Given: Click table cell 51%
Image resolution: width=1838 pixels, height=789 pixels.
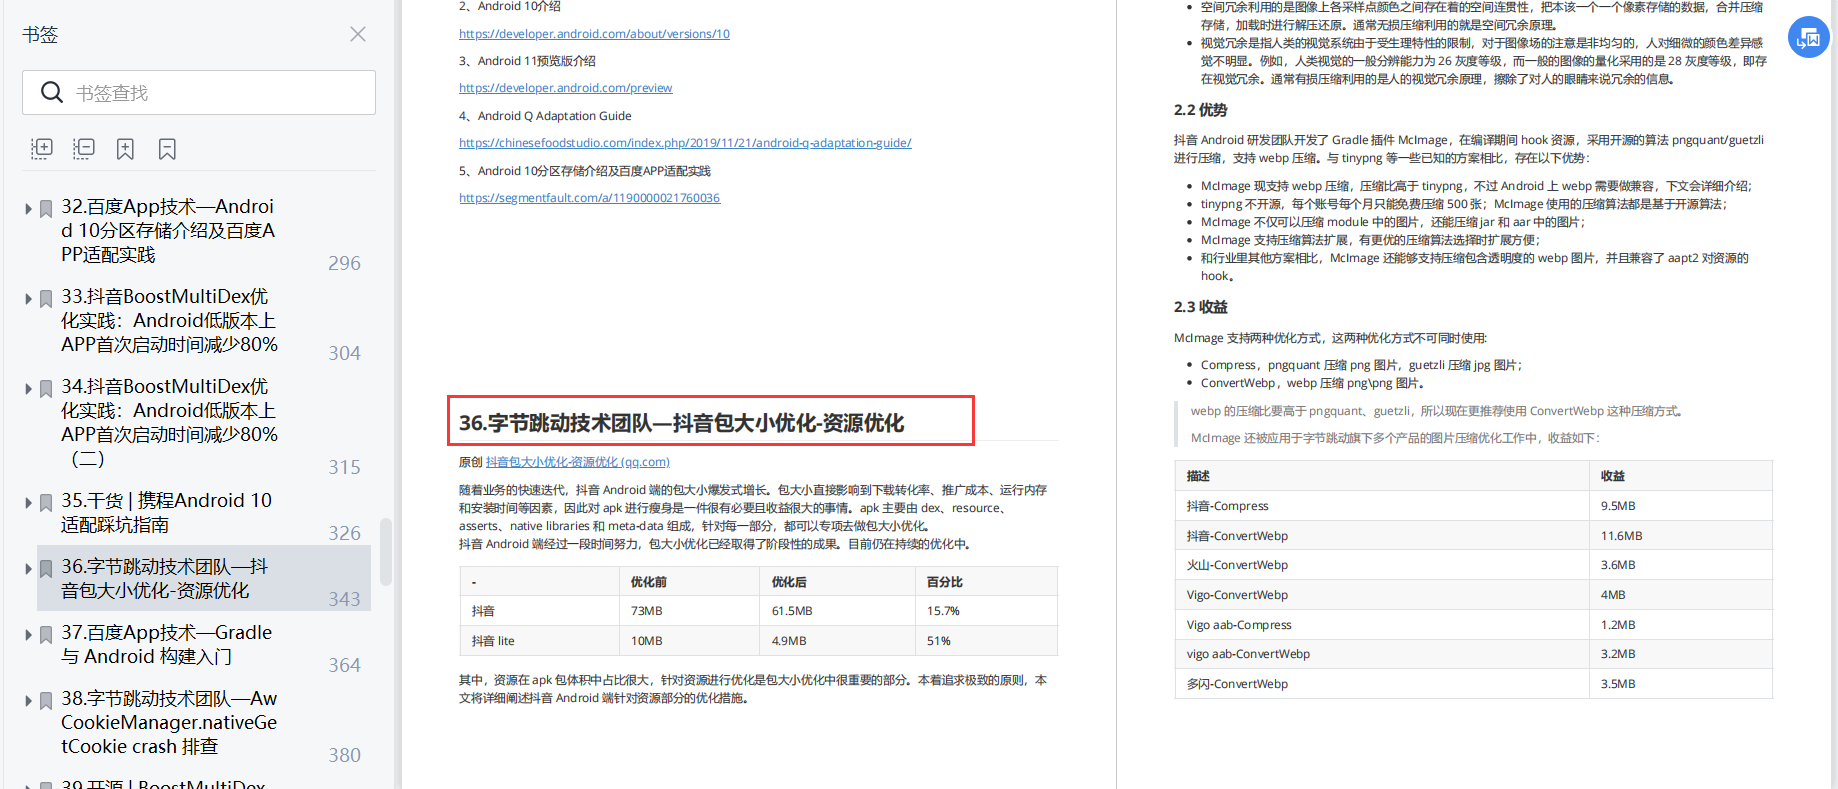Looking at the screenshot, I should [x=986, y=641].
